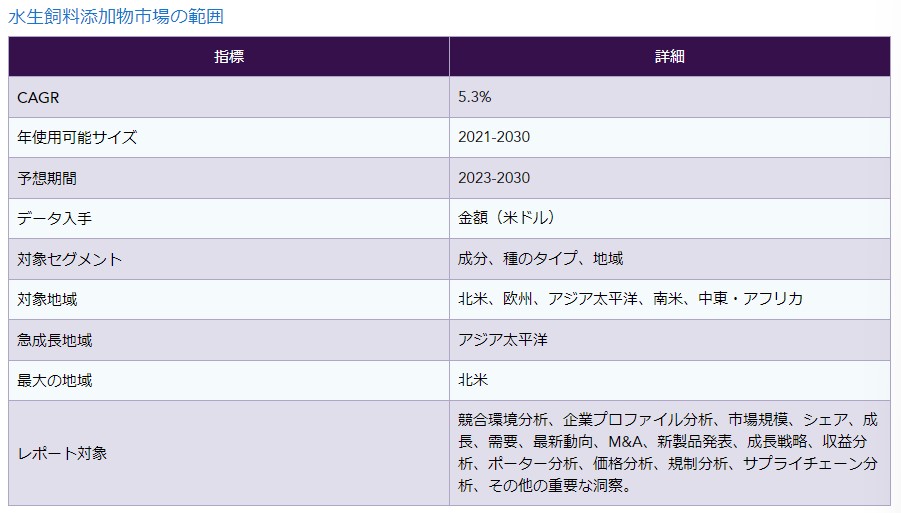
Task: Click アジア太平洋 in the 急成長地域 row
Action: coord(503,340)
